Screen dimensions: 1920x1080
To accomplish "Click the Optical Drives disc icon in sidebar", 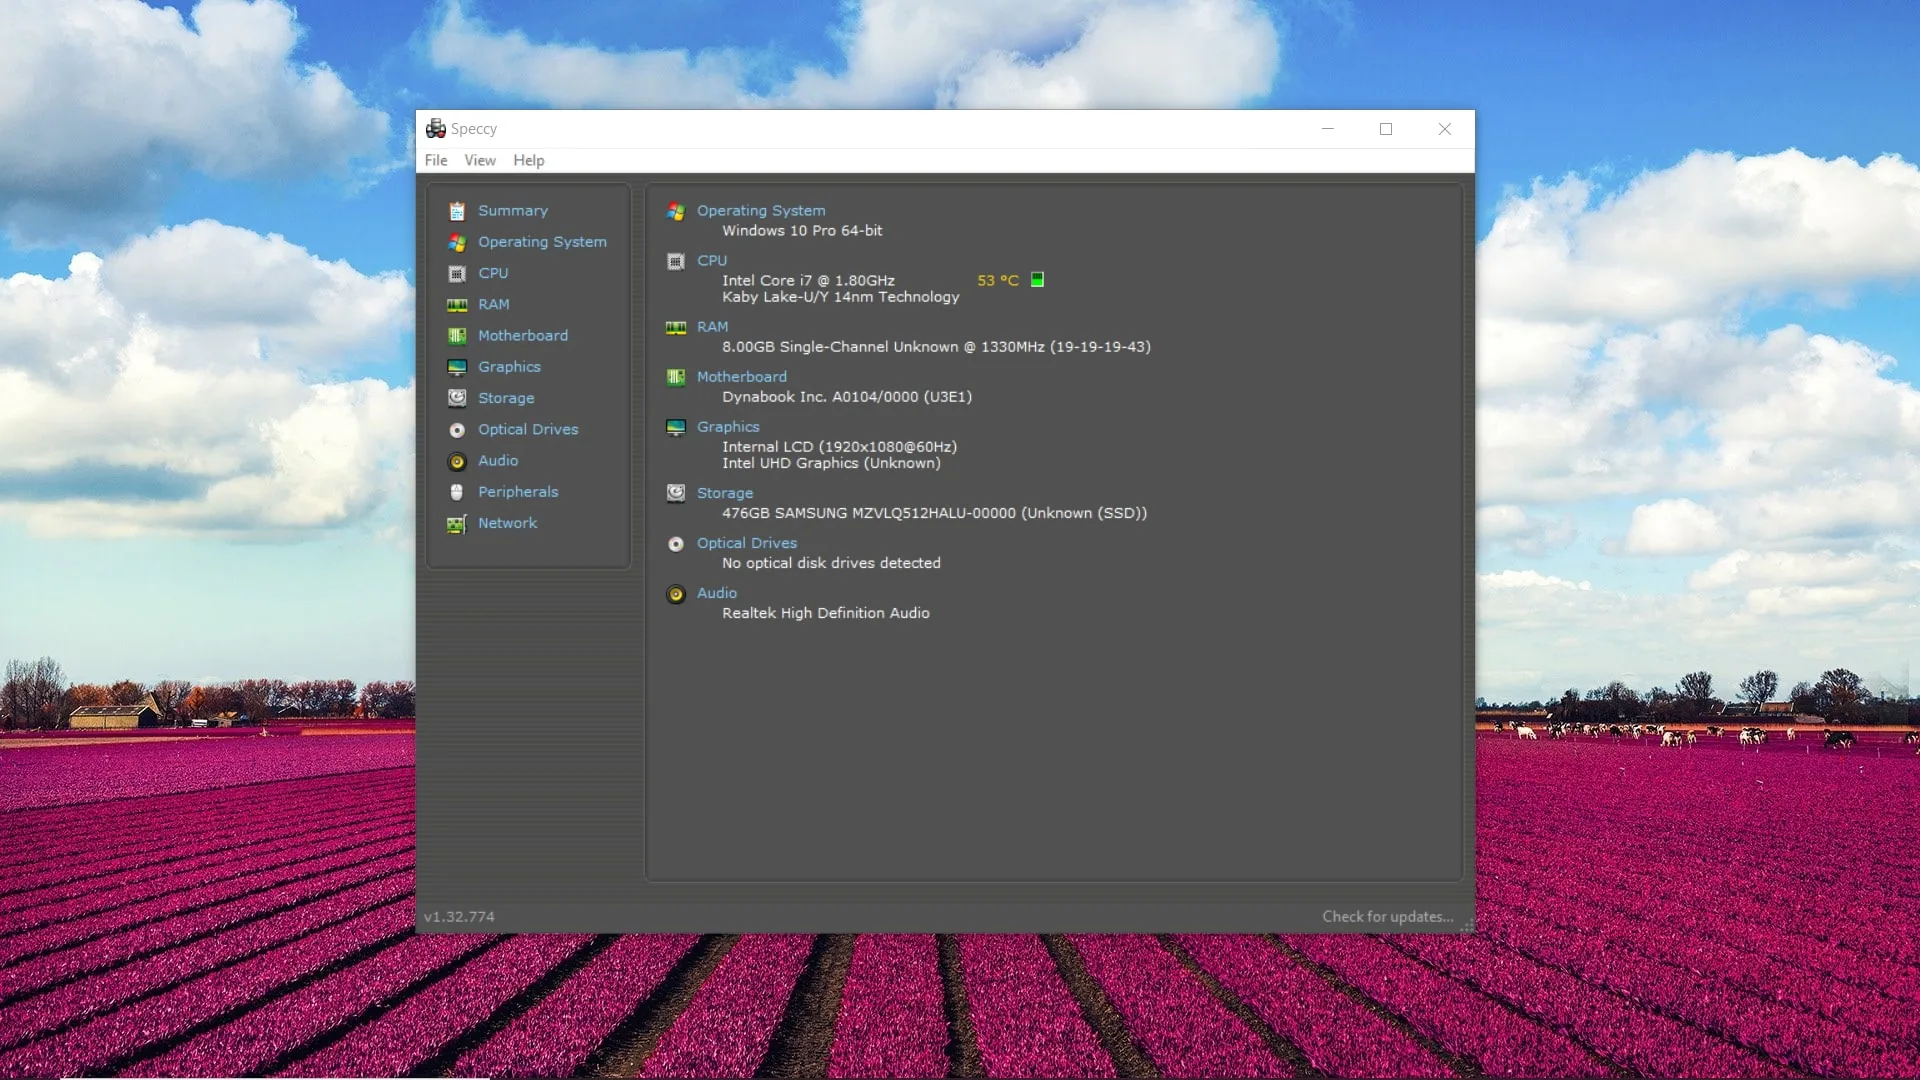I will (457, 430).
